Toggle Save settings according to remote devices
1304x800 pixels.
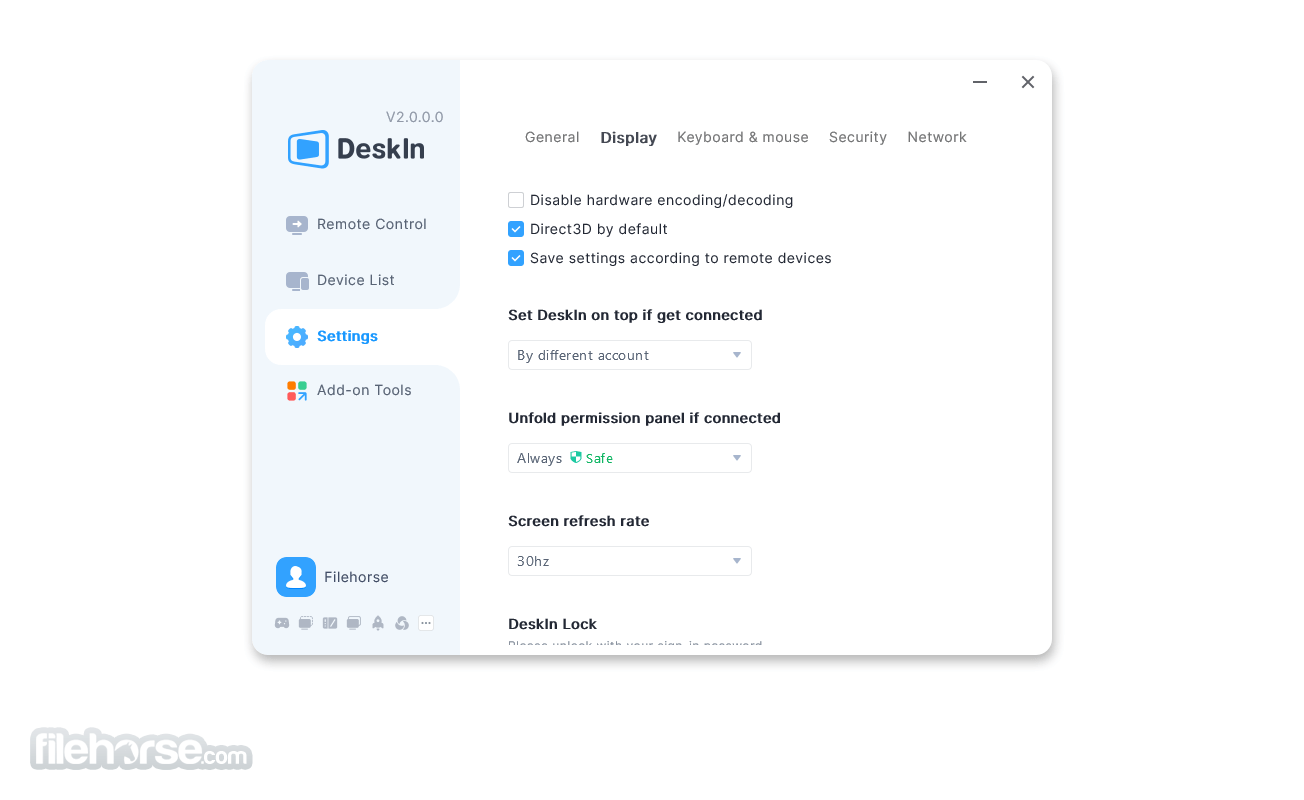[x=516, y=258]
